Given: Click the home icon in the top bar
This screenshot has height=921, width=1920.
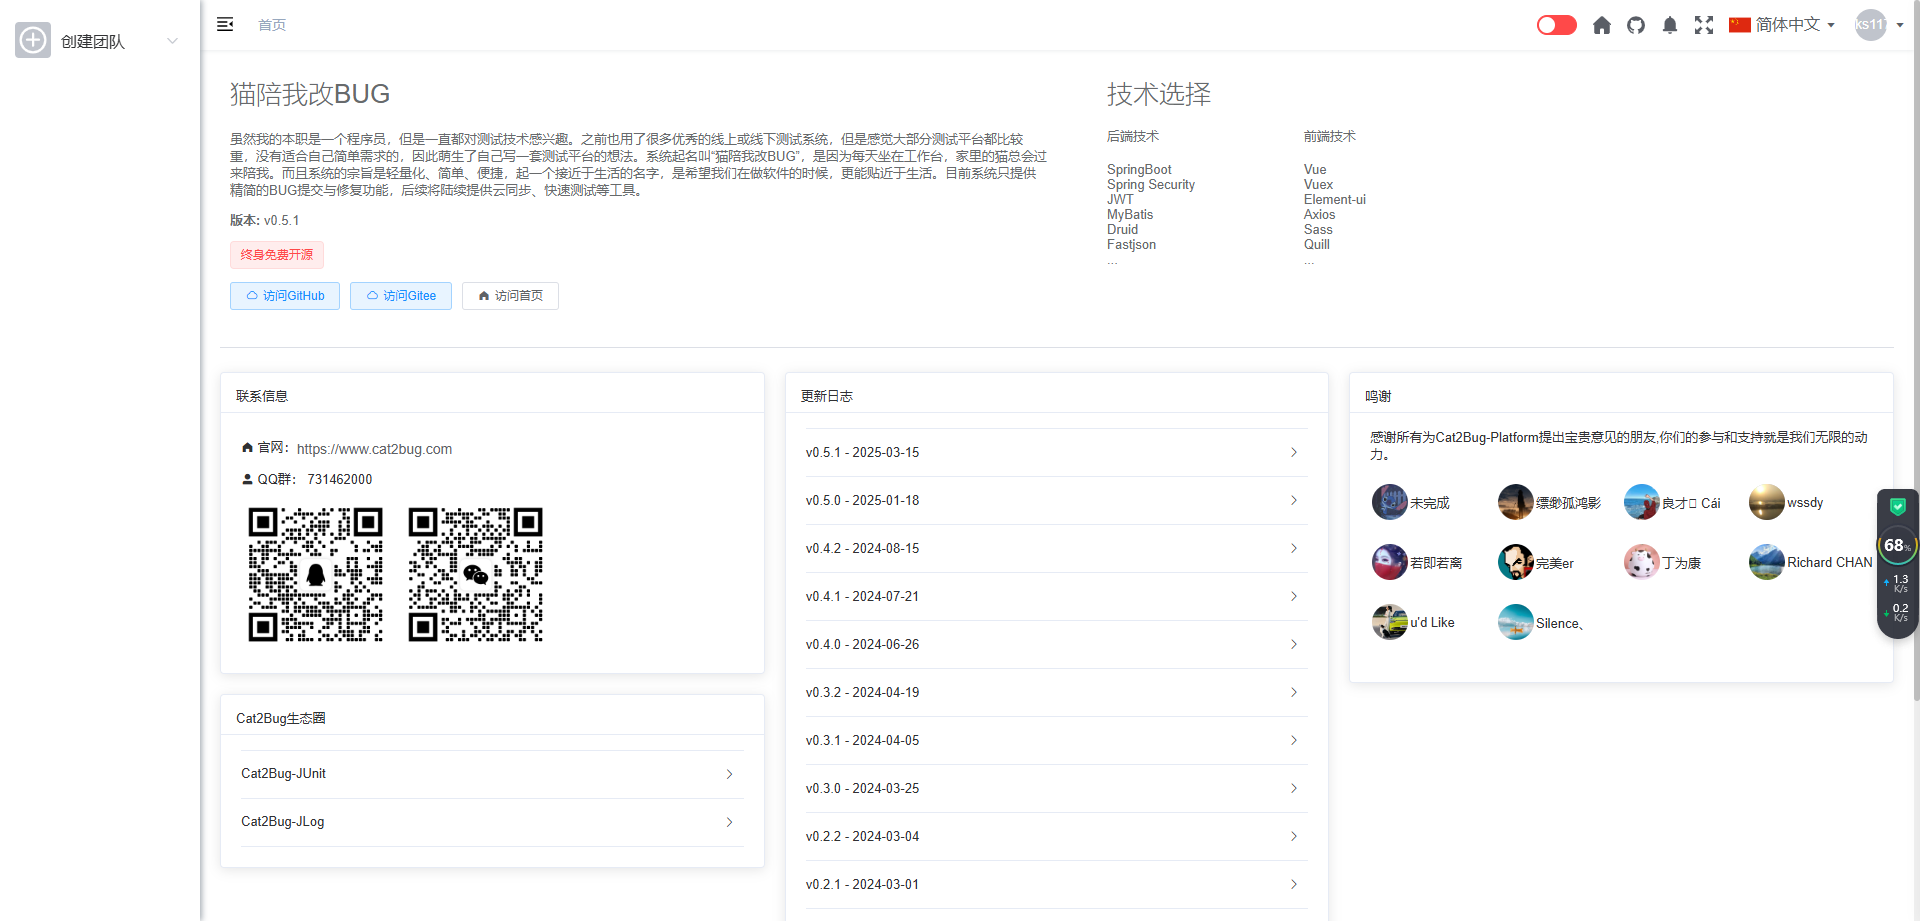Looking at the screenshot, I should pyautogui.click(x=1601, y=25).
